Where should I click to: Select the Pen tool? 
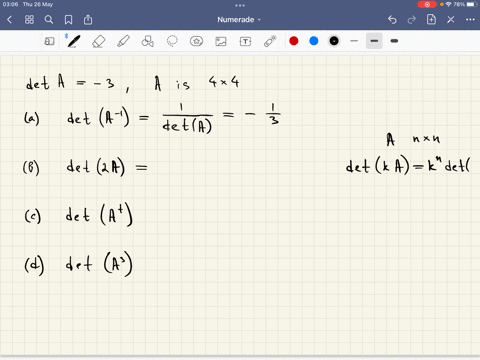[73, 41]
